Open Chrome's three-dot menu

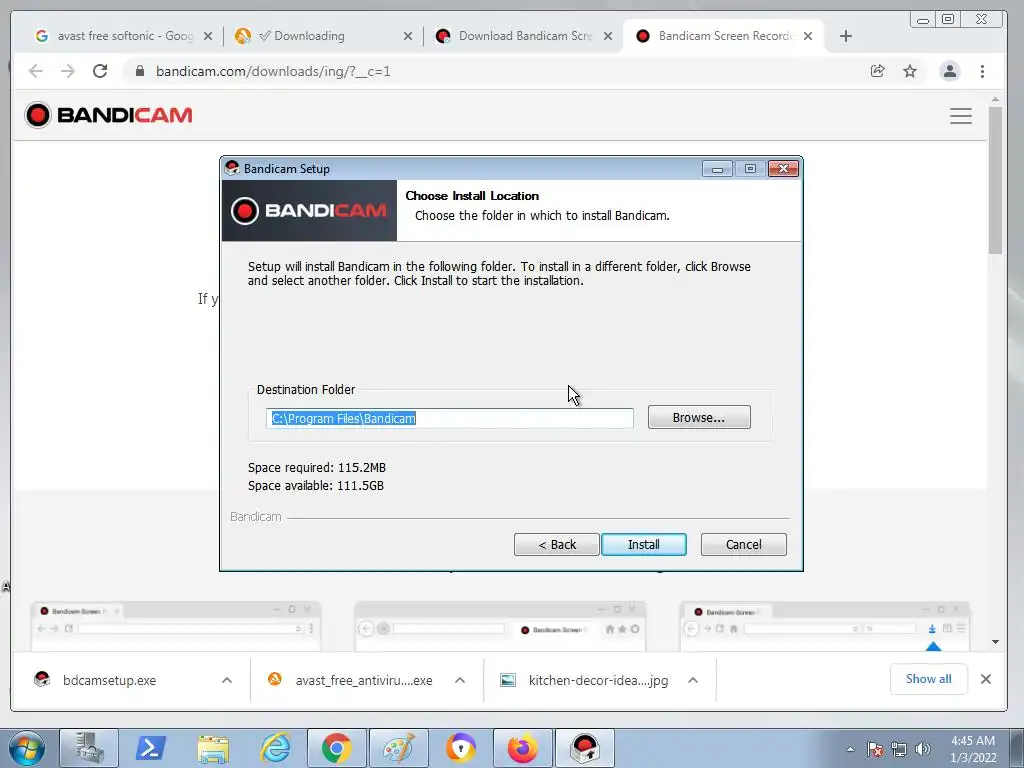tap(982, 71)
